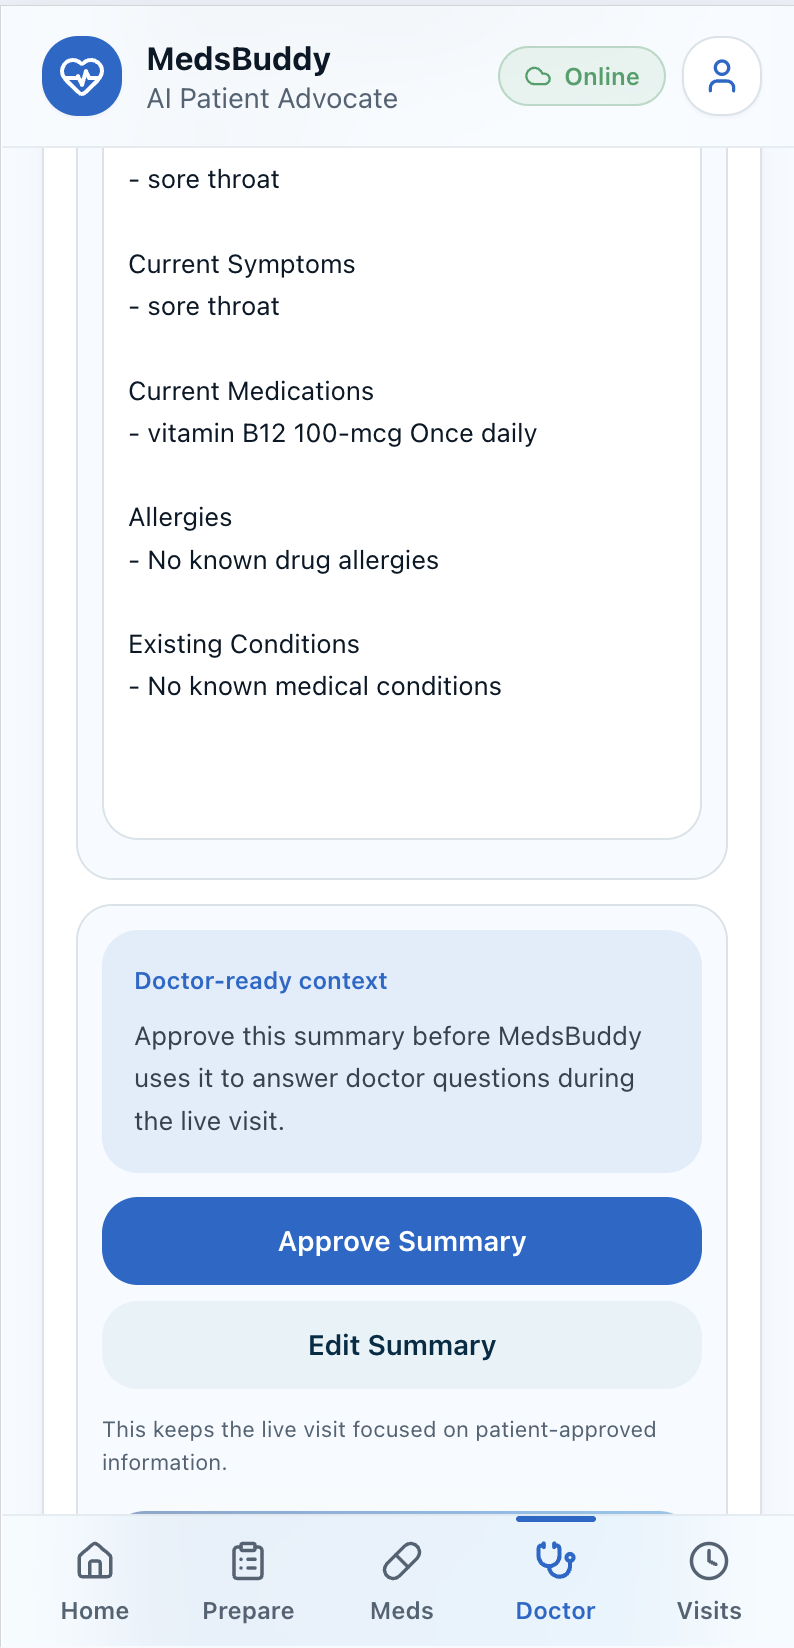Click the MedsBuddy heart logo
The width and height of the screenshot is (794, 1648).
82,76
